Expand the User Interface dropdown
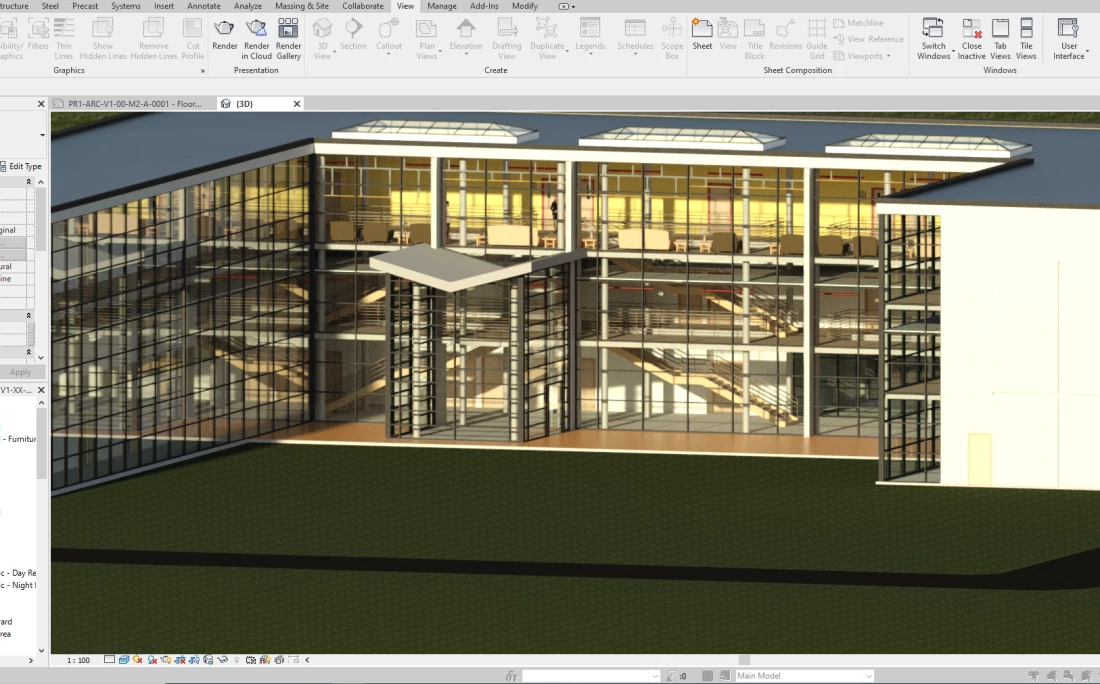1100x684 pixels. pos(1069,38)
